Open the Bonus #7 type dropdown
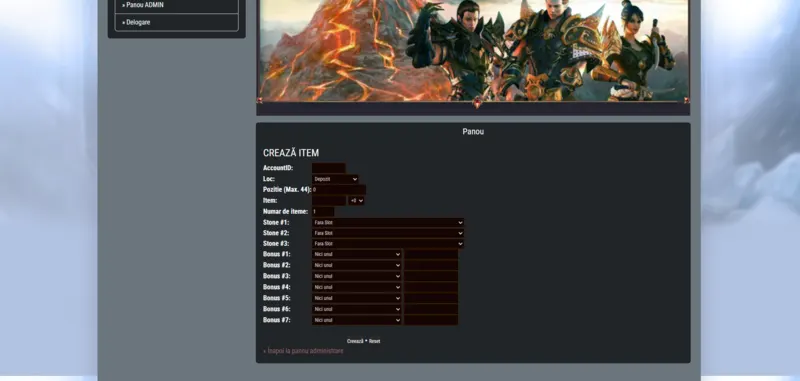 click(x=357, y=320)
